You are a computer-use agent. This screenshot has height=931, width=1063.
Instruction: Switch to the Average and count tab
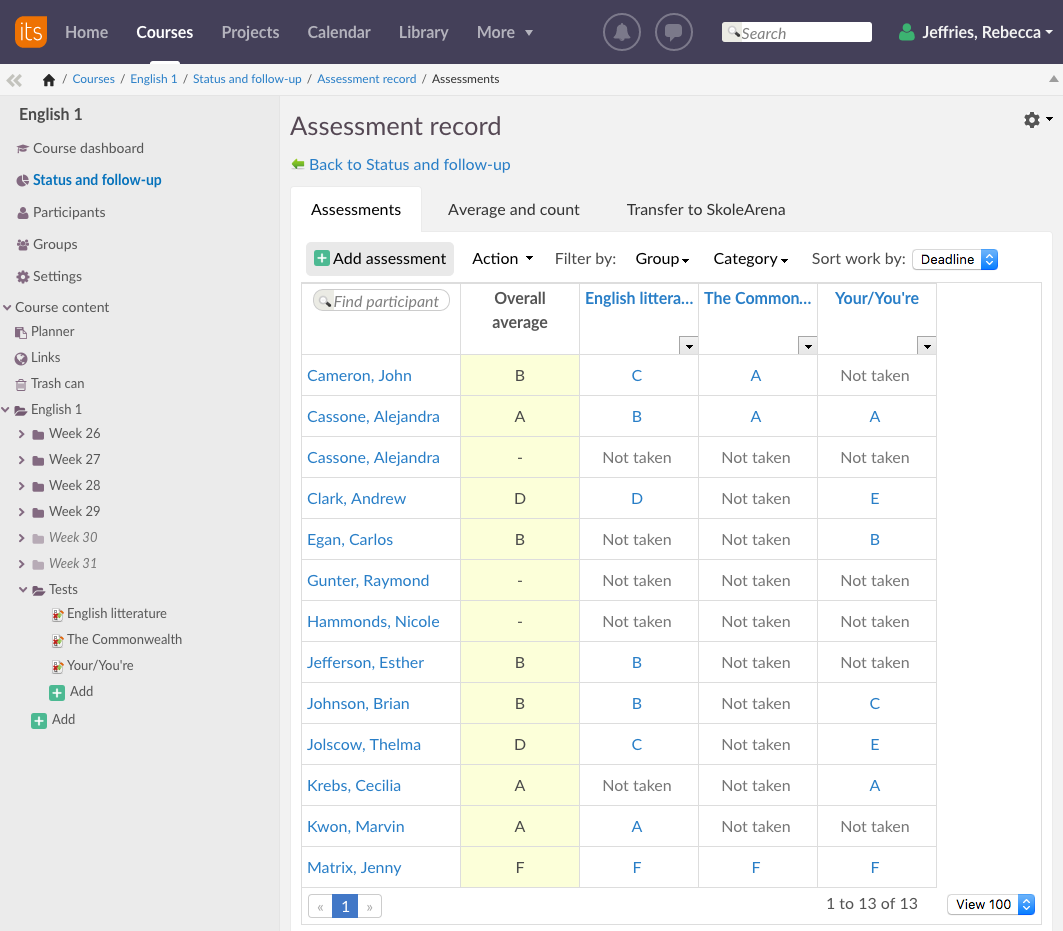(514, 210)
